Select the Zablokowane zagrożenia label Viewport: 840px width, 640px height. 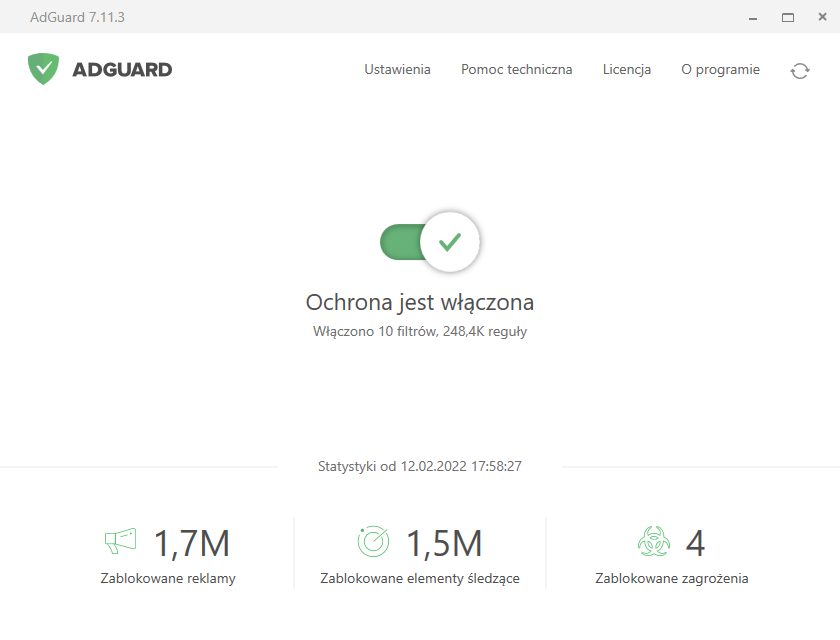[x=672, y=578]
